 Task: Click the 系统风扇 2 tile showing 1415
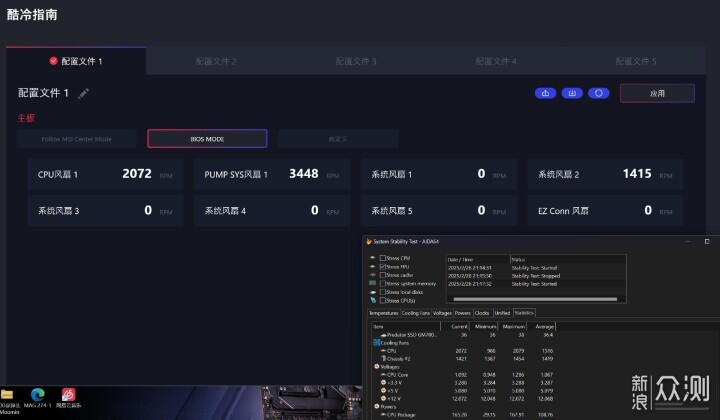(605, 174)
